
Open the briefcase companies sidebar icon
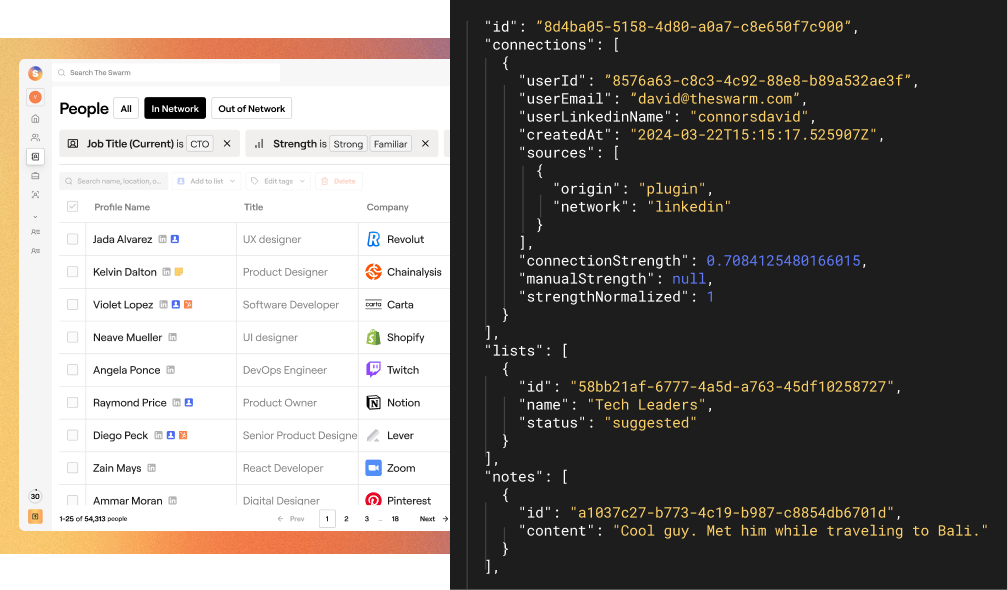pos(35,175)
